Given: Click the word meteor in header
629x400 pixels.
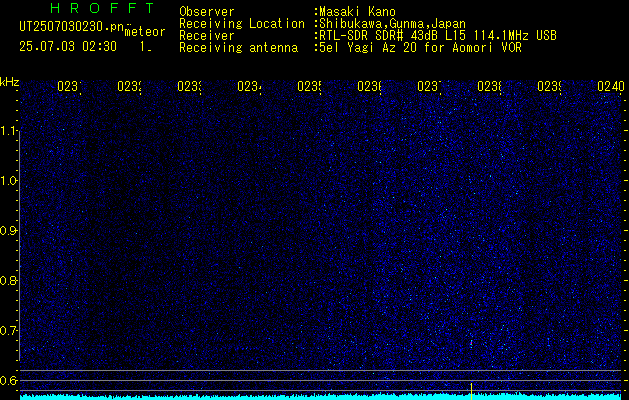Looking at the screenshot, I should tap(145, 32).
